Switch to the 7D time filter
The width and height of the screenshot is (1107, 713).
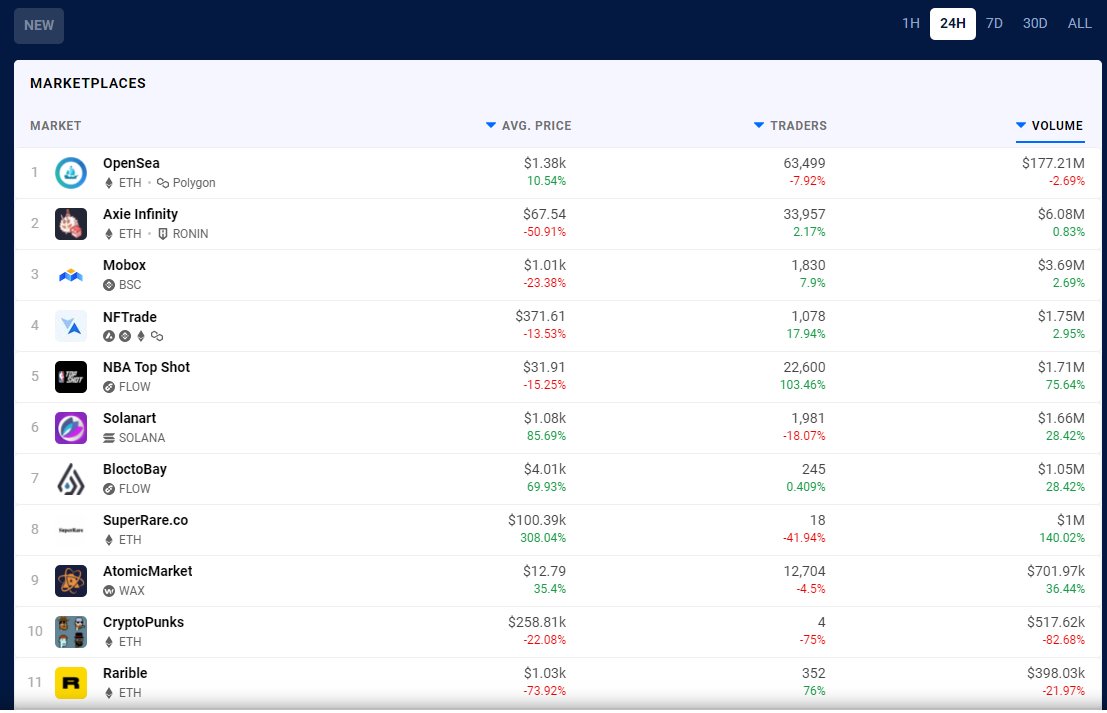click(x=994, y=23)
